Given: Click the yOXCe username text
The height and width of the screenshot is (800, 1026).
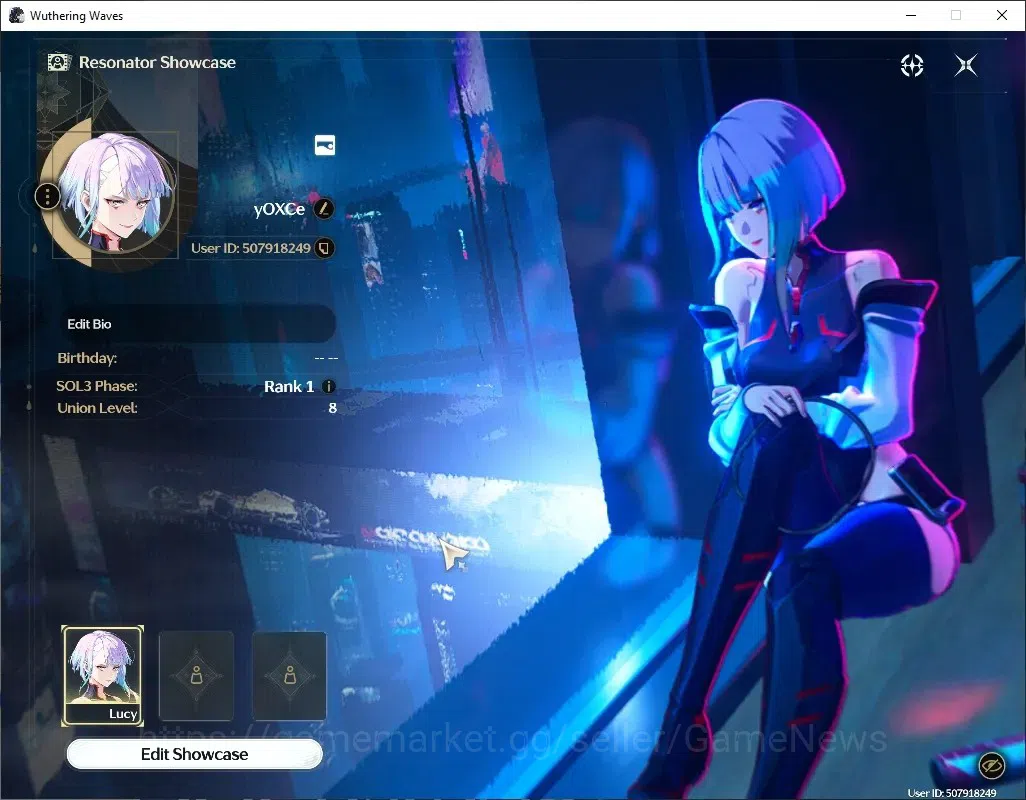Looking at the screenshot, I should 279,209.
